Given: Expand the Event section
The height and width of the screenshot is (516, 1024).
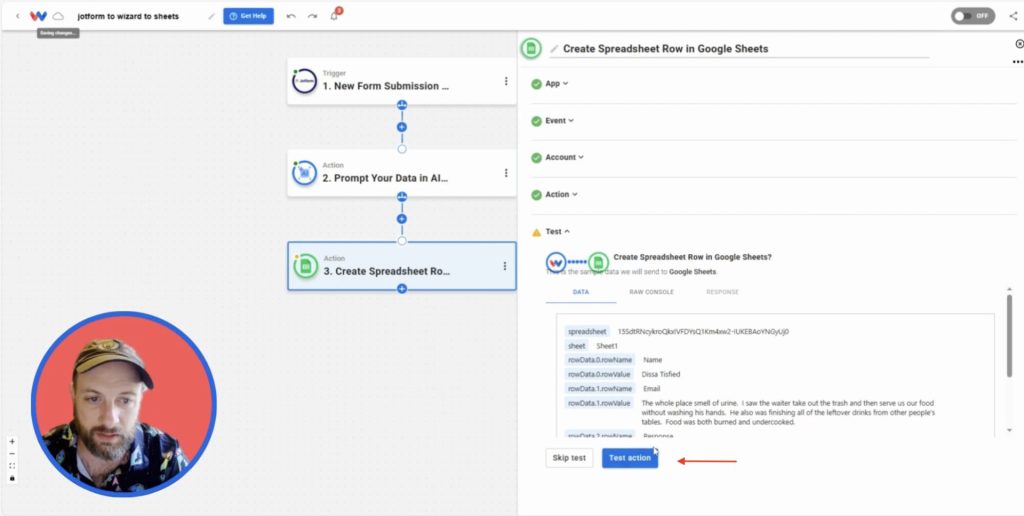Looking at the screenshot, I should (560, 121).
